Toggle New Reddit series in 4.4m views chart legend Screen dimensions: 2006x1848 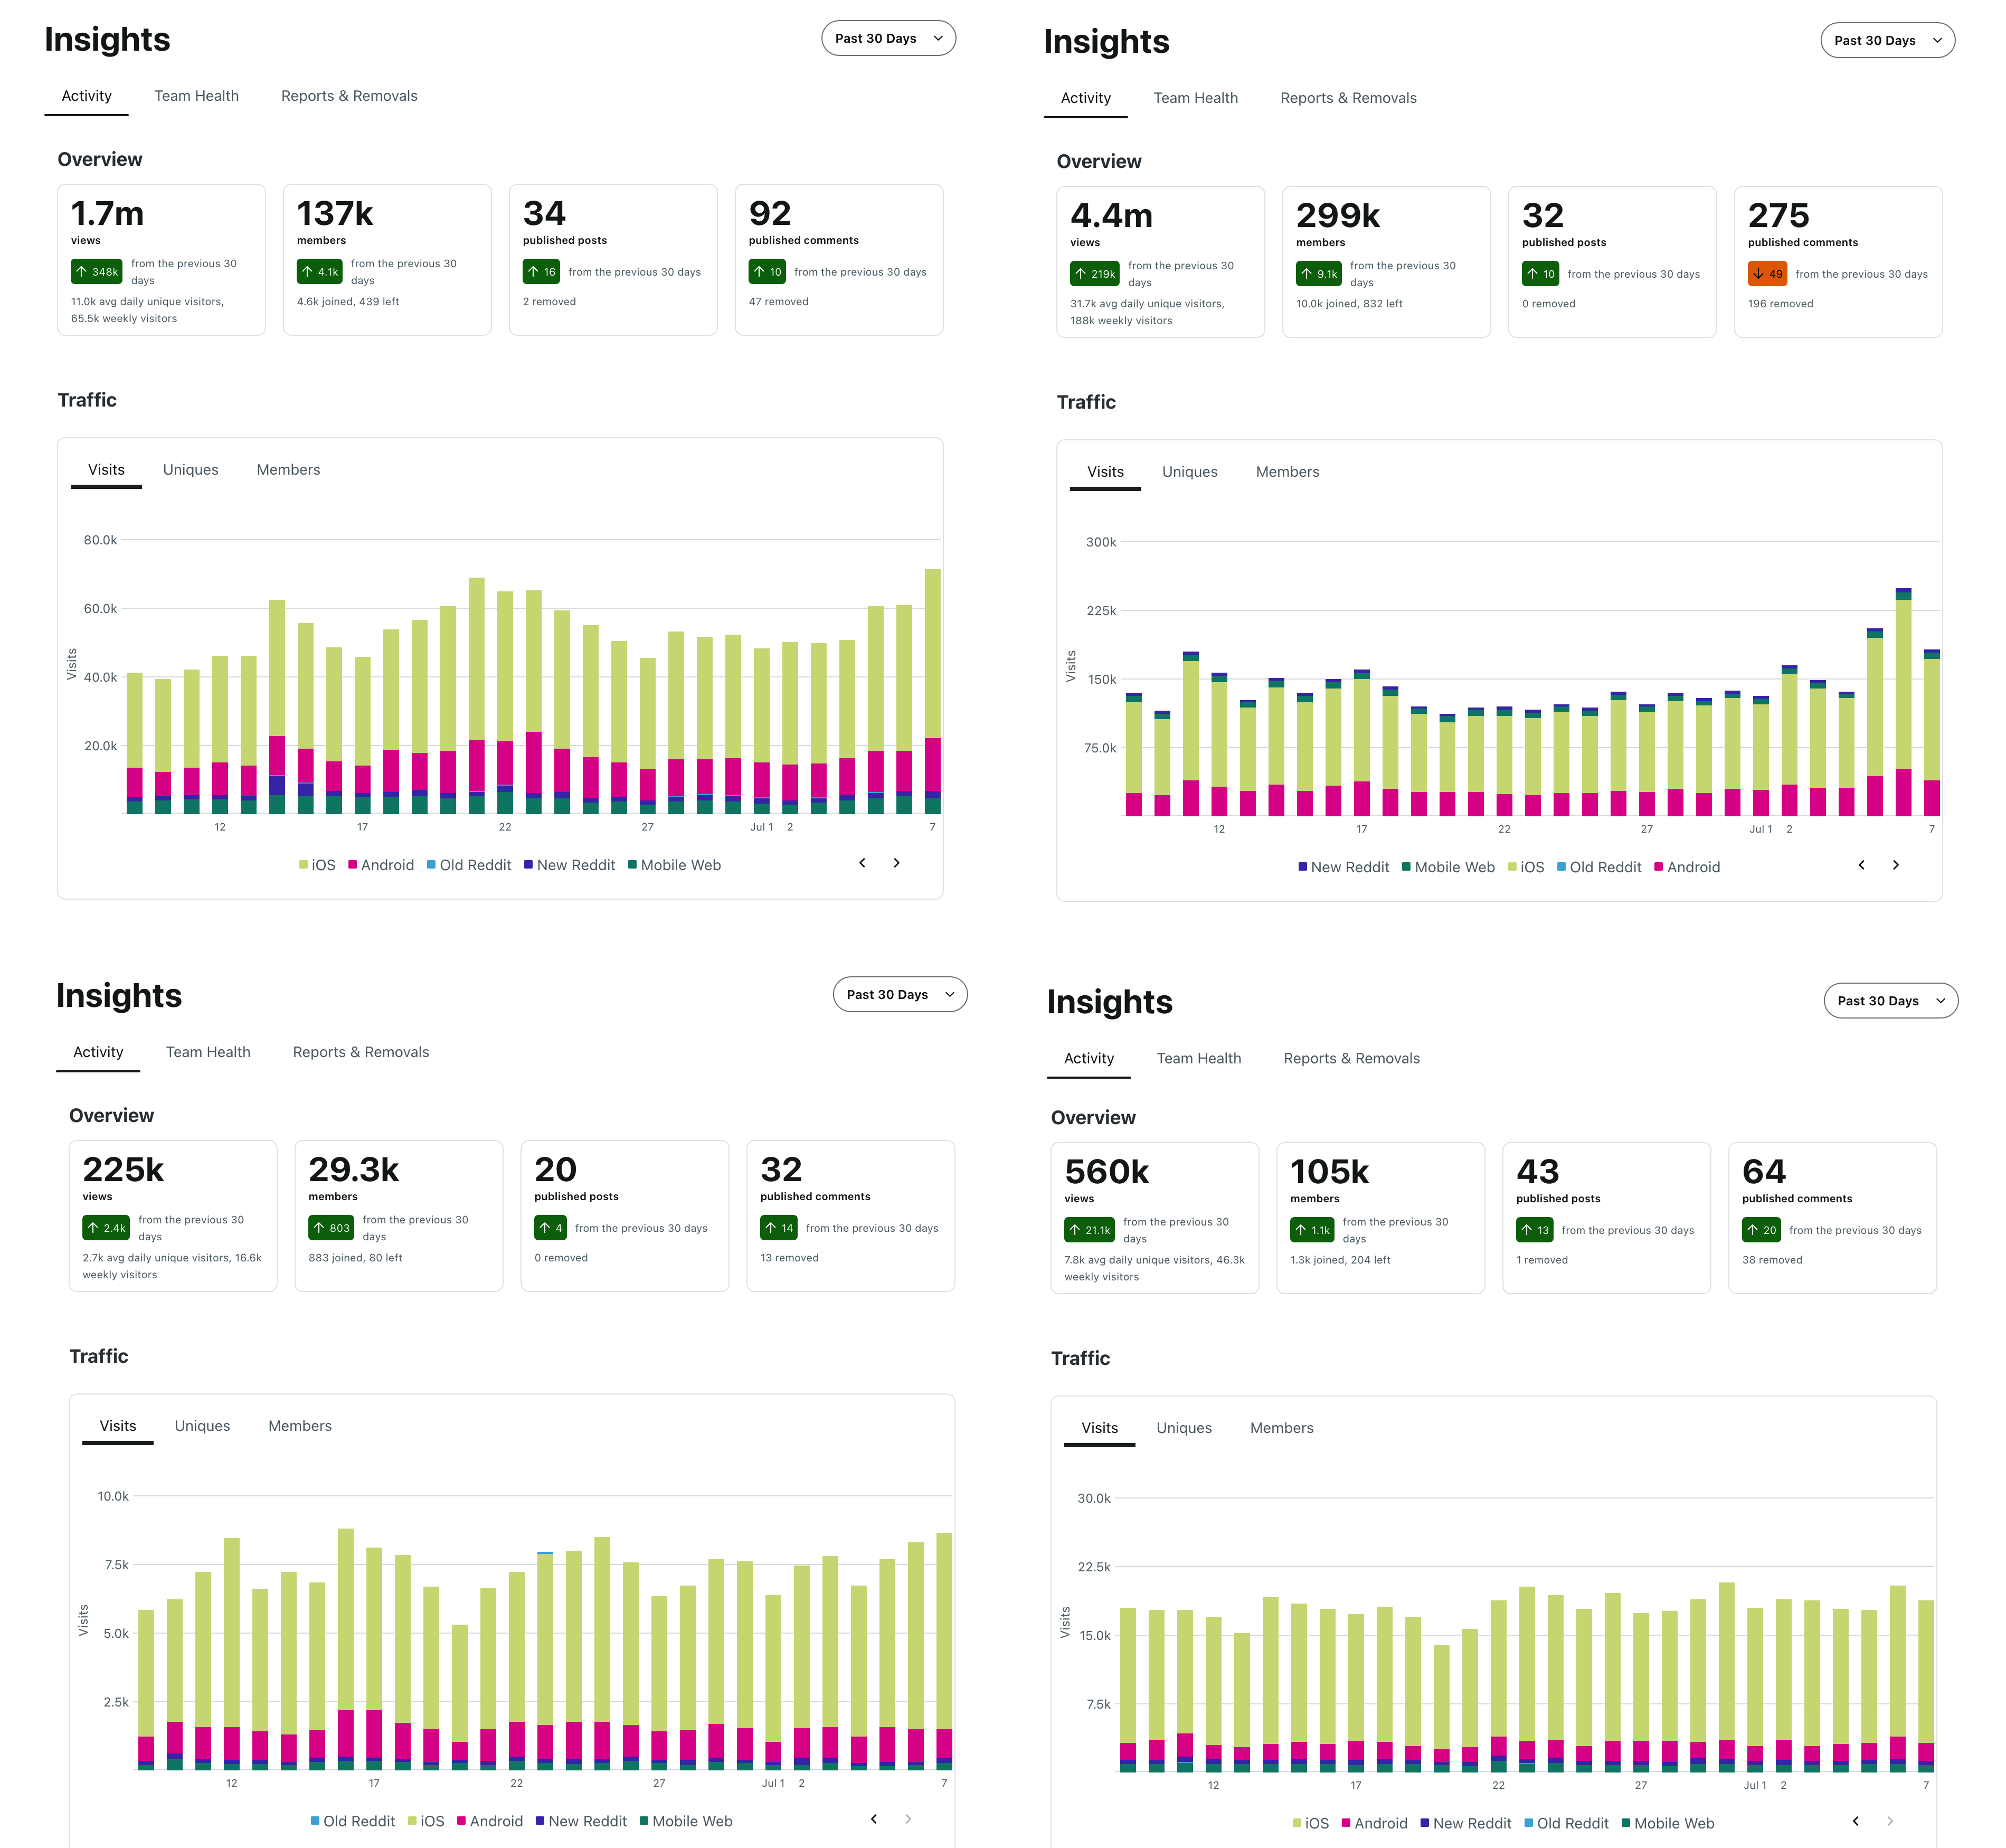[1343, 867]
